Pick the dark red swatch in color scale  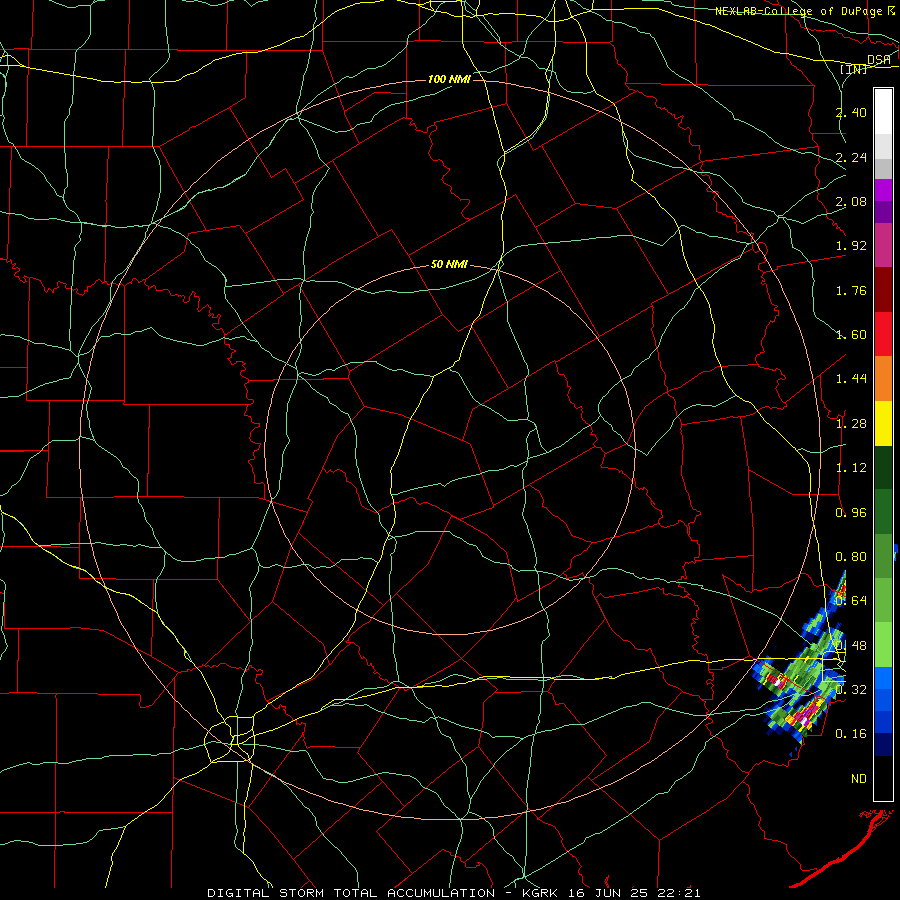883,290
